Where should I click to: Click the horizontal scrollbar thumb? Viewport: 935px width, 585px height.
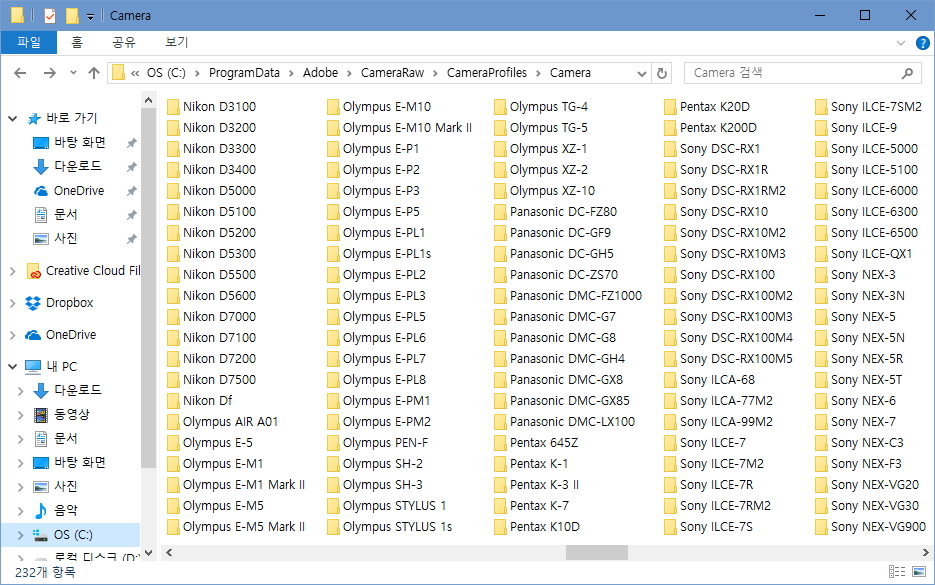coord(596,553)
